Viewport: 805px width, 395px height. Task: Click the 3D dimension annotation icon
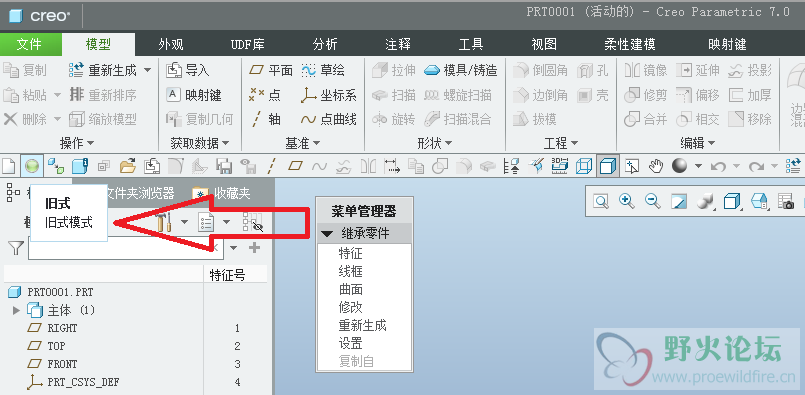[560, 166]
